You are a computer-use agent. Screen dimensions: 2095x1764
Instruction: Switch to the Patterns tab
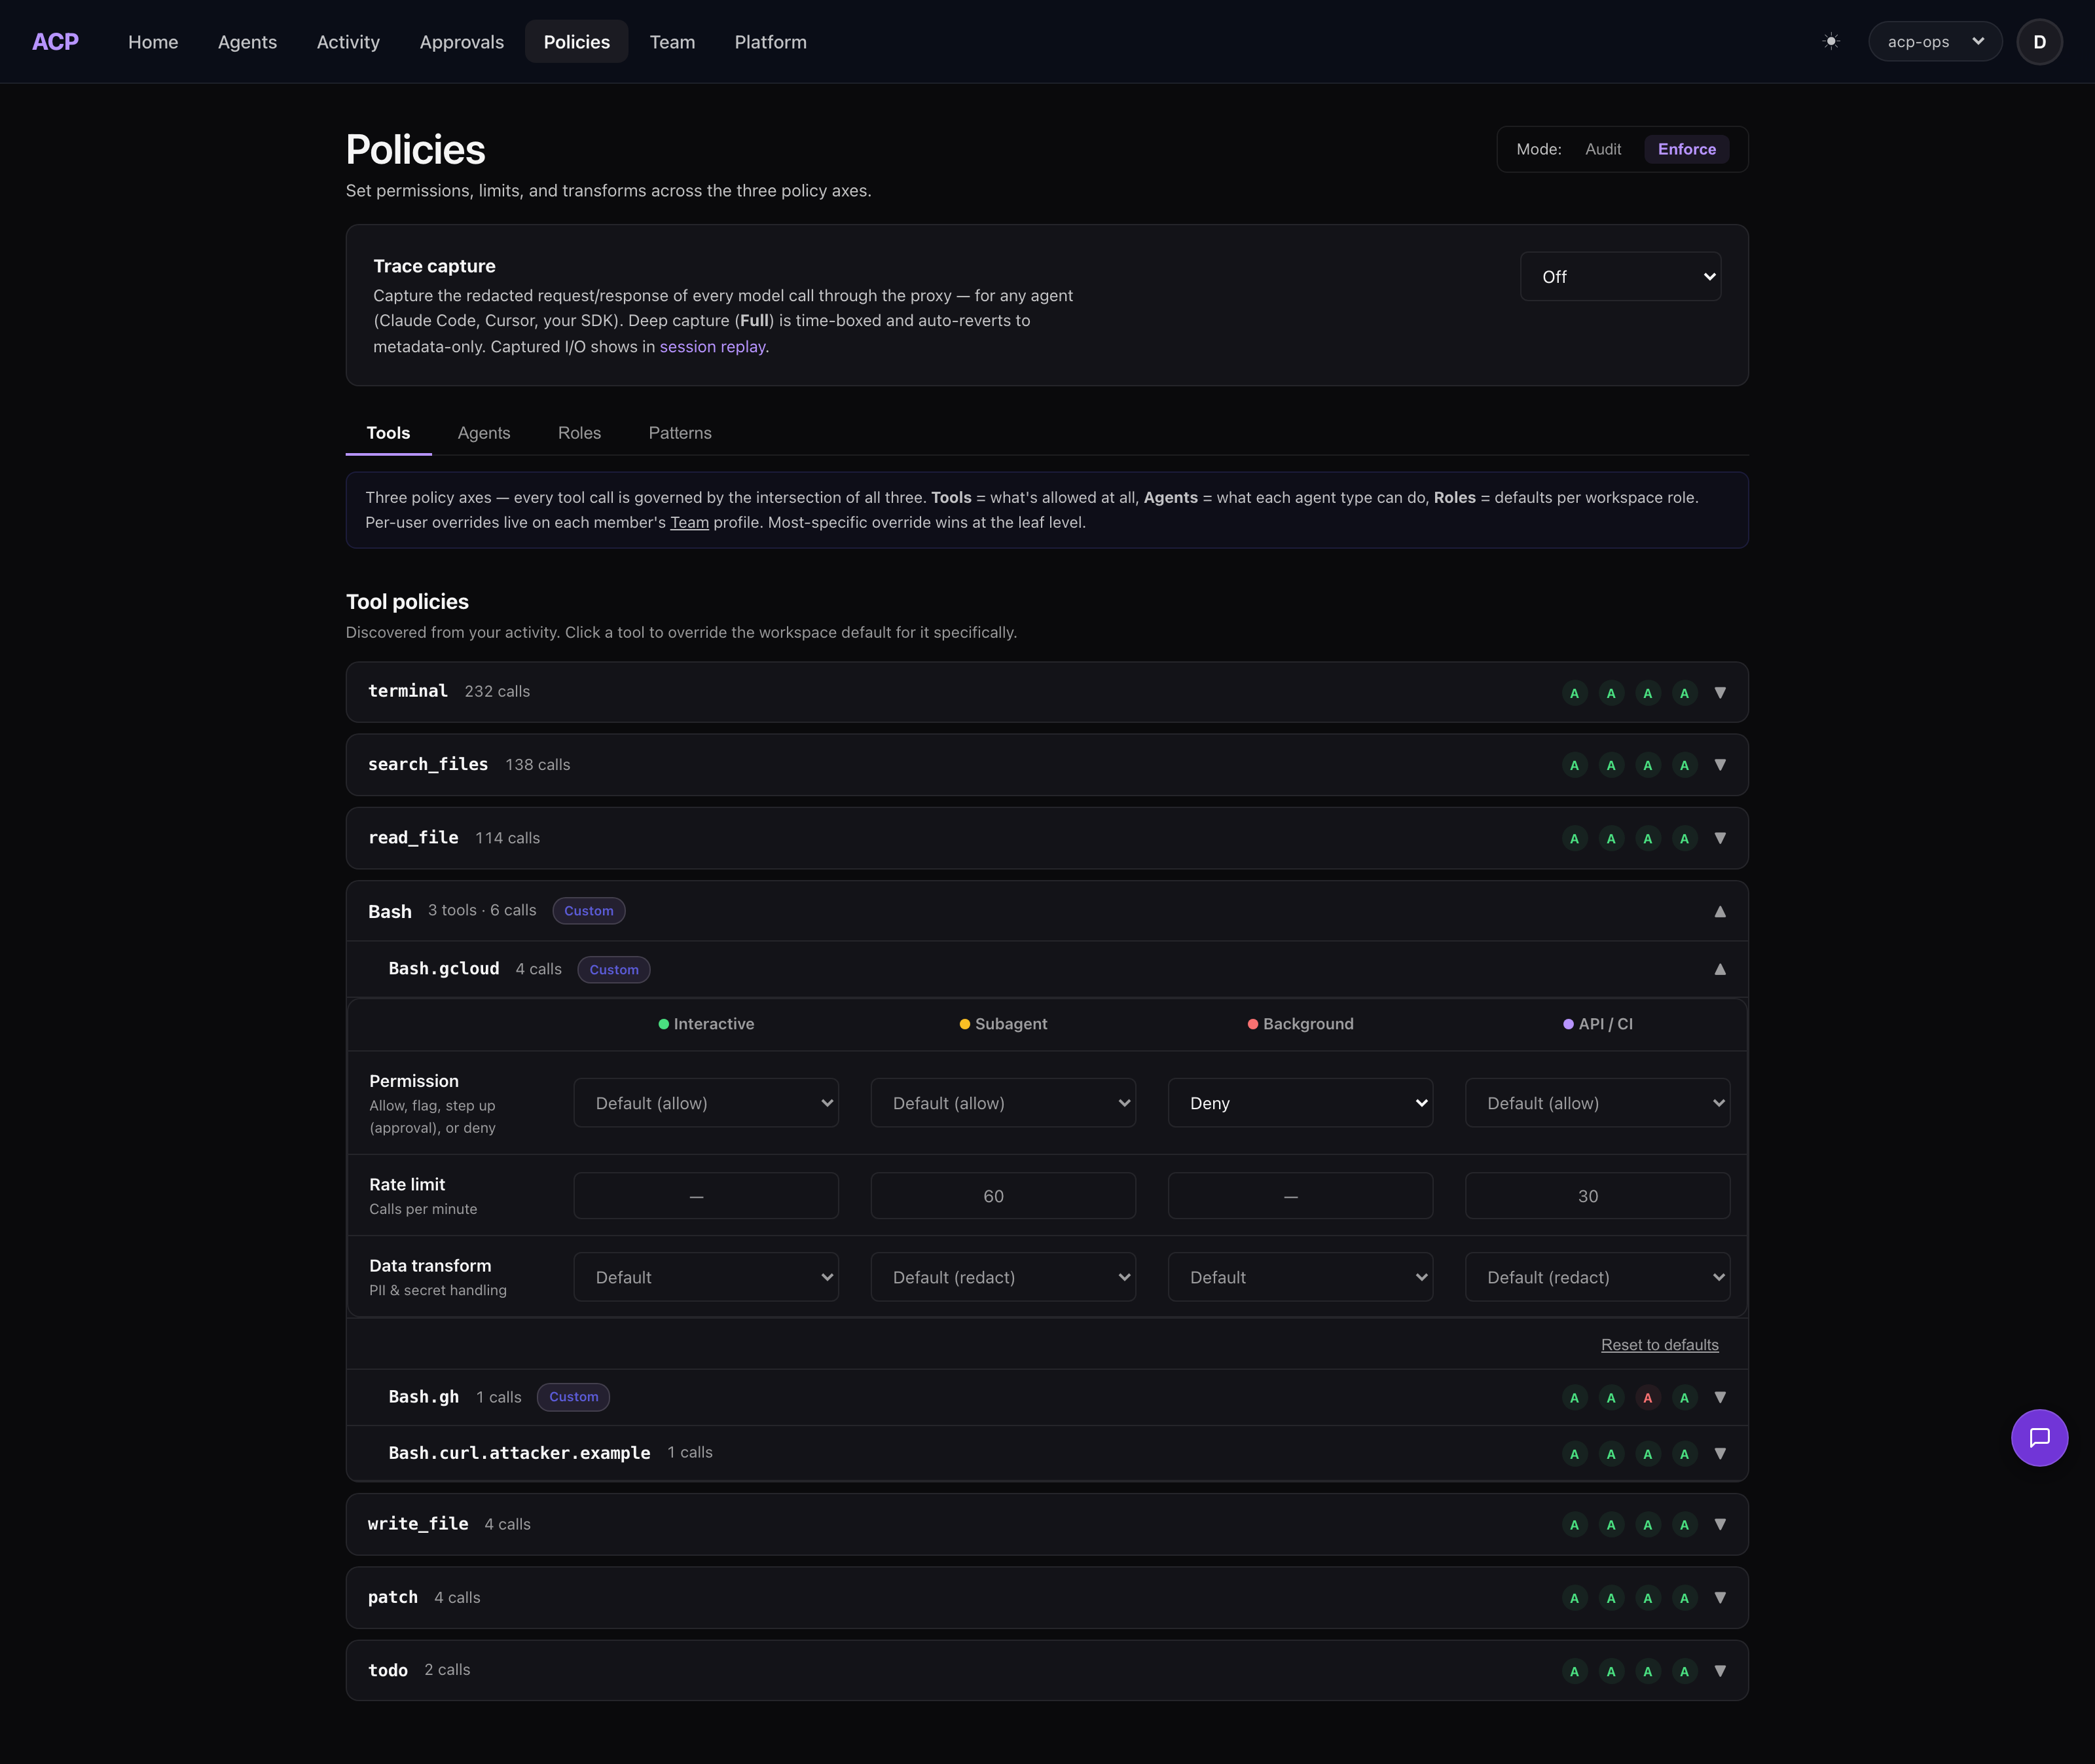[680, 433]
